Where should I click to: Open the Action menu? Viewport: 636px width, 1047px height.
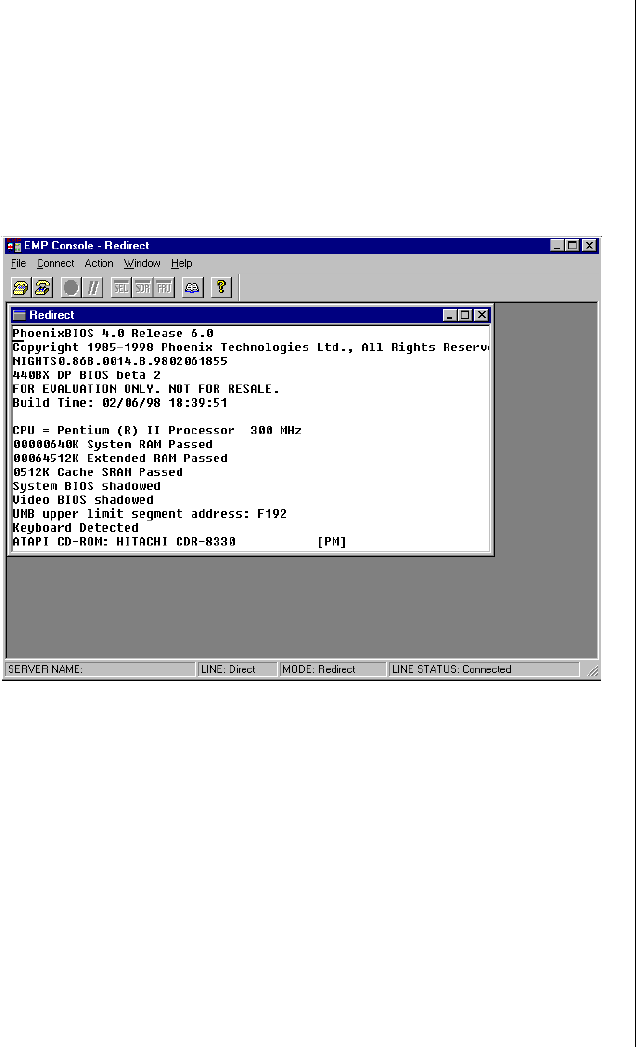point(99,264)
